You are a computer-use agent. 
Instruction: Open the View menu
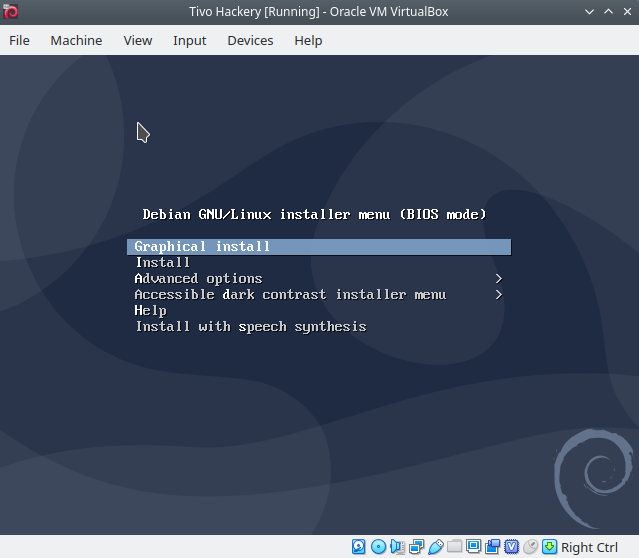(138, 40)
